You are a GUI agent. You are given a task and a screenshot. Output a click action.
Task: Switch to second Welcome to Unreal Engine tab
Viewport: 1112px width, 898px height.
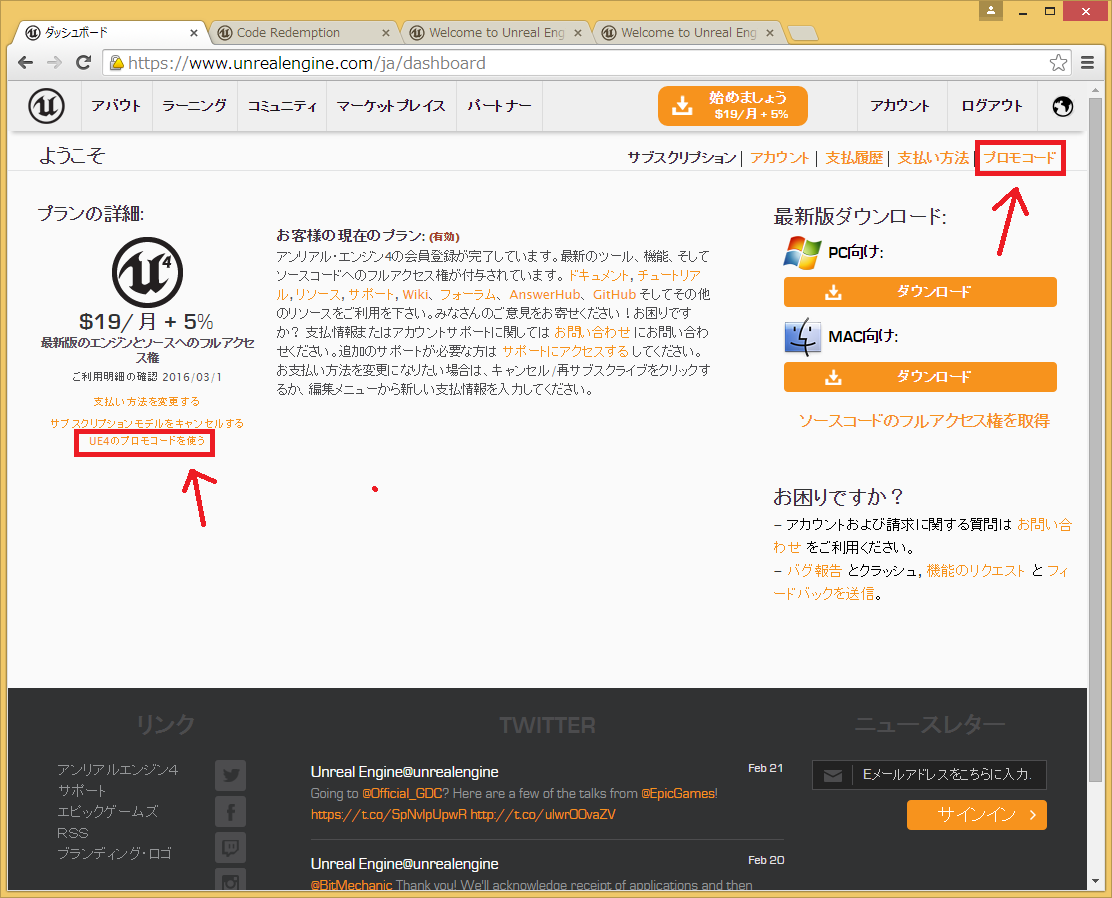(689, 33)
